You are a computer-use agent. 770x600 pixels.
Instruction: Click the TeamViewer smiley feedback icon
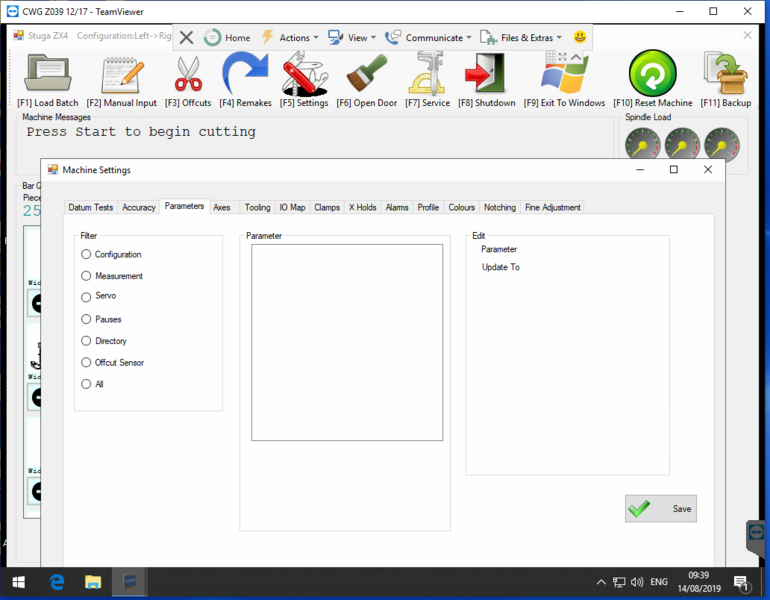click(580, 37)
